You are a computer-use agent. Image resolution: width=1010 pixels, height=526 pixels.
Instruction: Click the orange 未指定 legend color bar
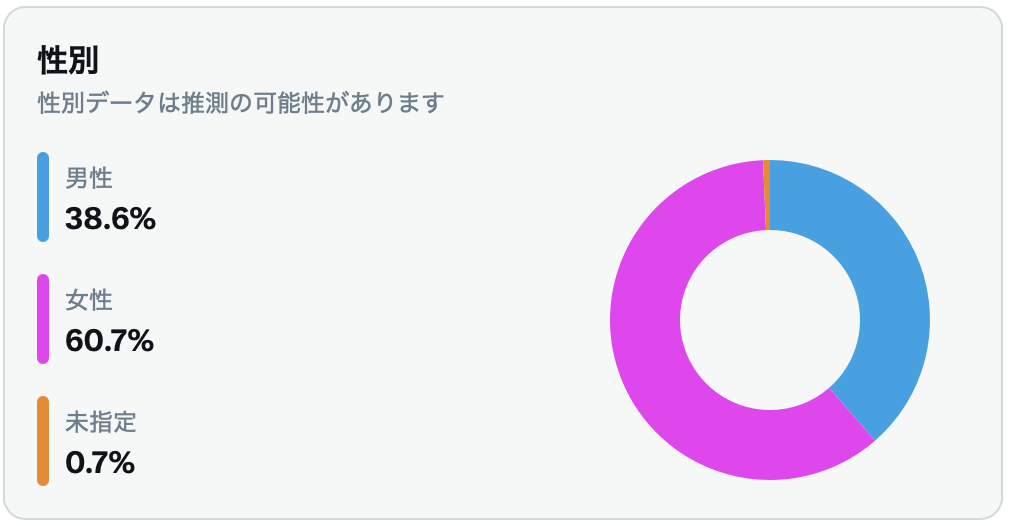(x=43, y=441)
